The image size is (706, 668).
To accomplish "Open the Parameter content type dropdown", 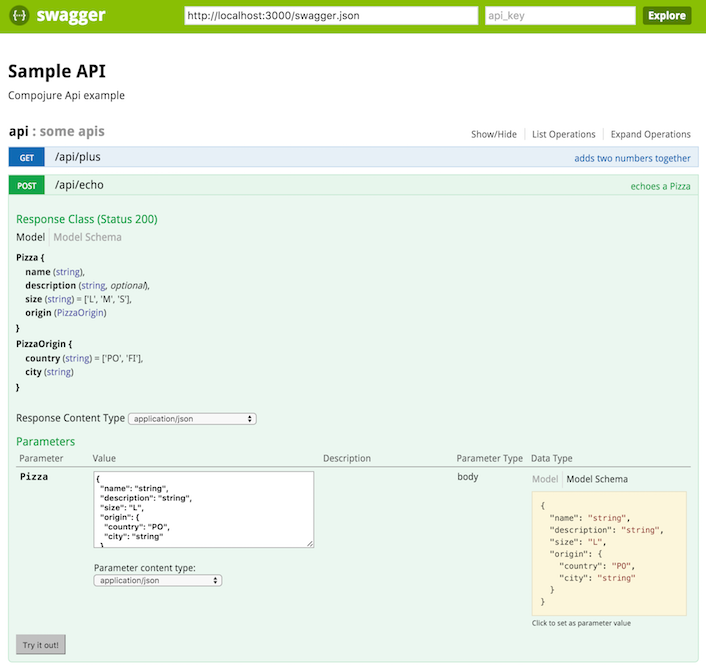I will pyautogui.click(x=157, y=580).
